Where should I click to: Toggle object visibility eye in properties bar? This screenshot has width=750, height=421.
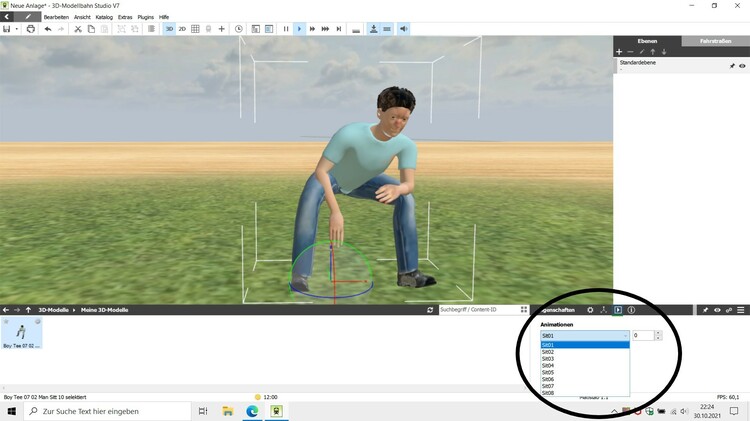coord(717,310)
